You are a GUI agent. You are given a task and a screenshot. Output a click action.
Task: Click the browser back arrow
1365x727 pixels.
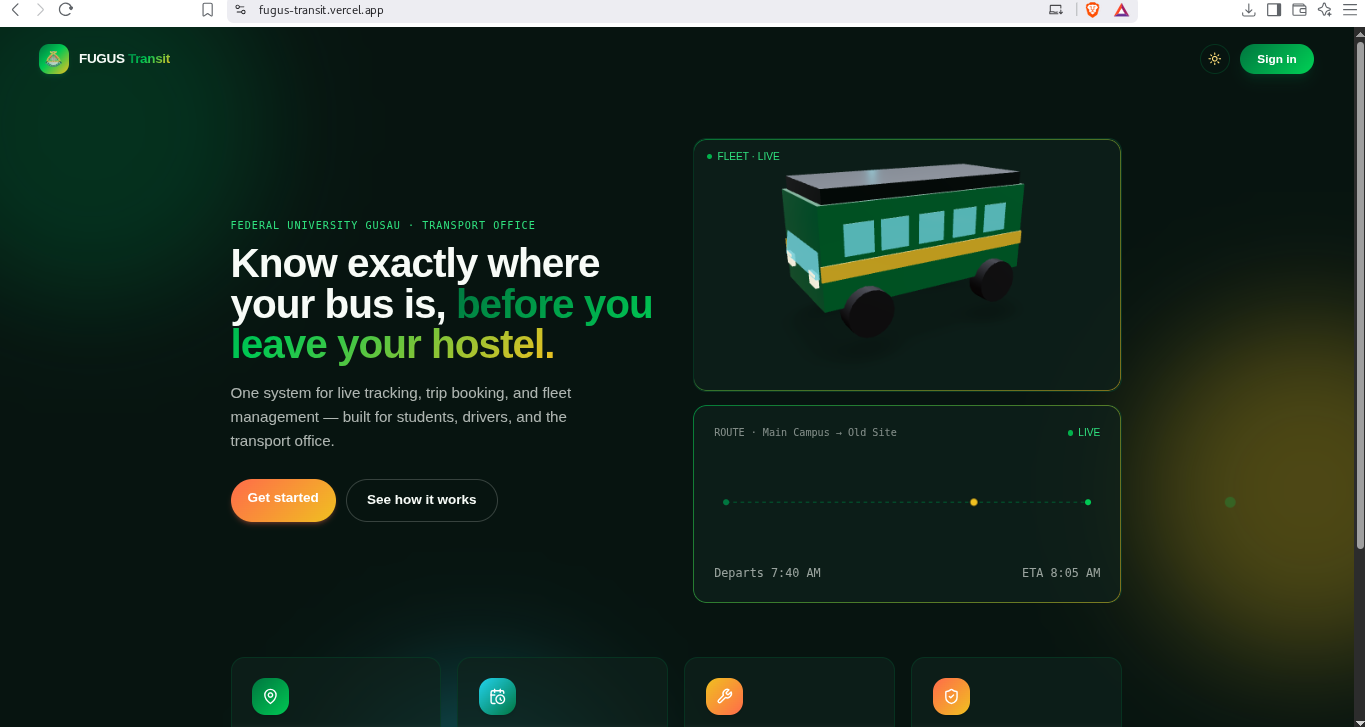[15, 10]
